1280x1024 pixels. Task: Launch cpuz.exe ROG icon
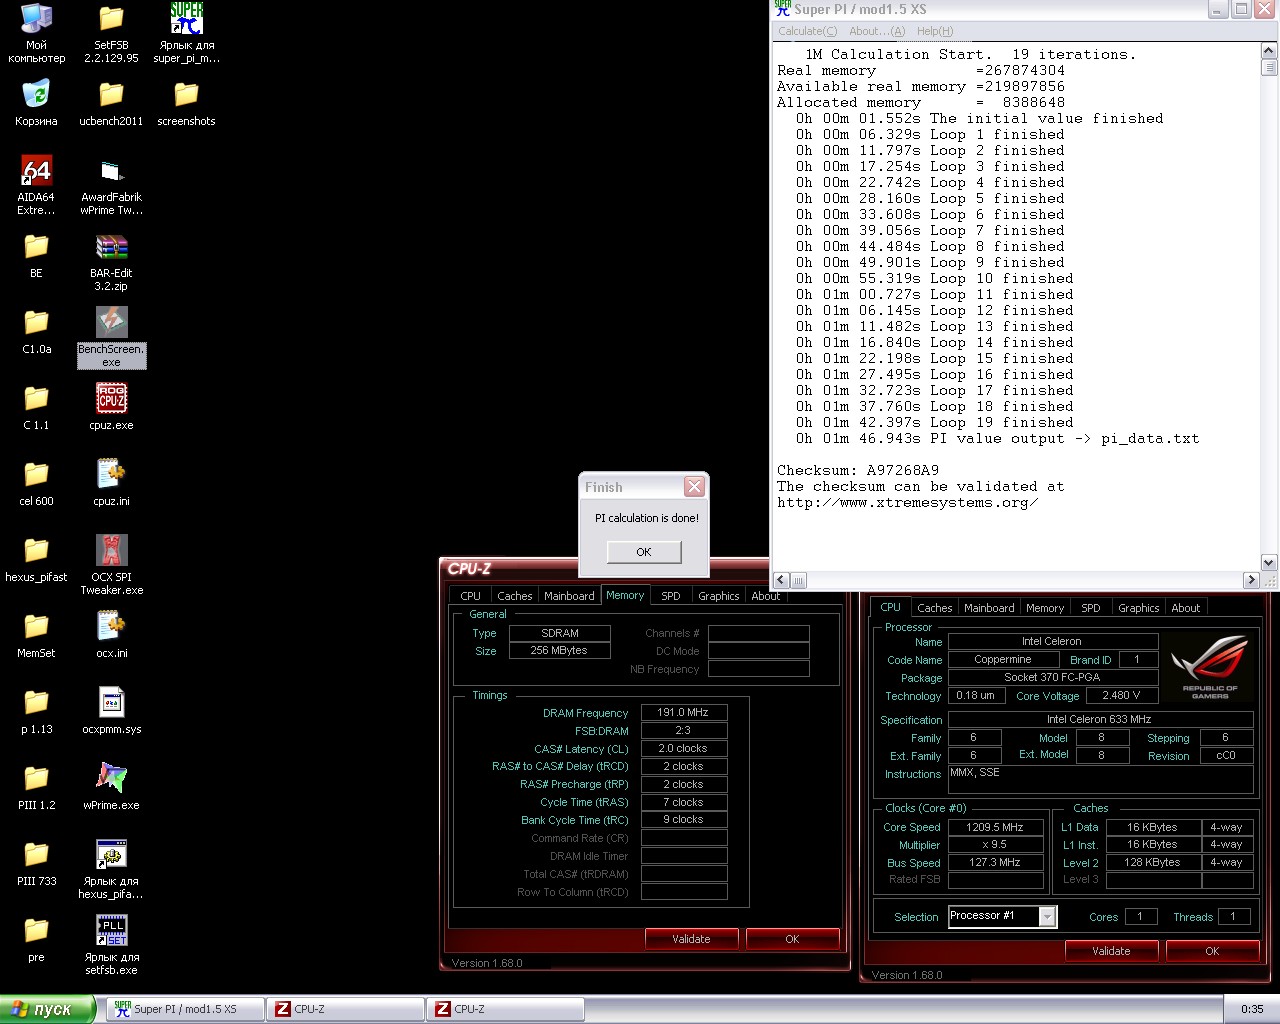(x=111, y=407)
